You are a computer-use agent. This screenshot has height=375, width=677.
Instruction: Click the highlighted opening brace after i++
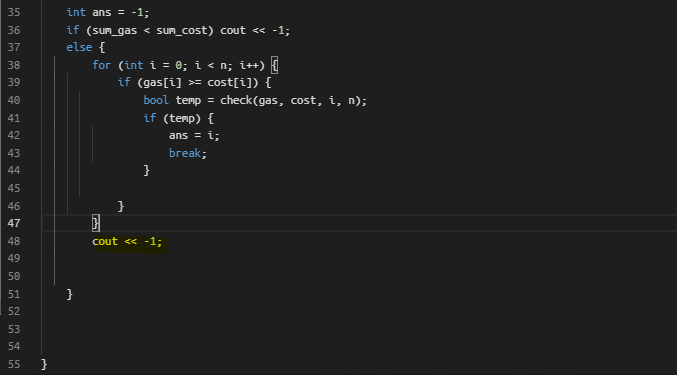[x=275, y=65]
